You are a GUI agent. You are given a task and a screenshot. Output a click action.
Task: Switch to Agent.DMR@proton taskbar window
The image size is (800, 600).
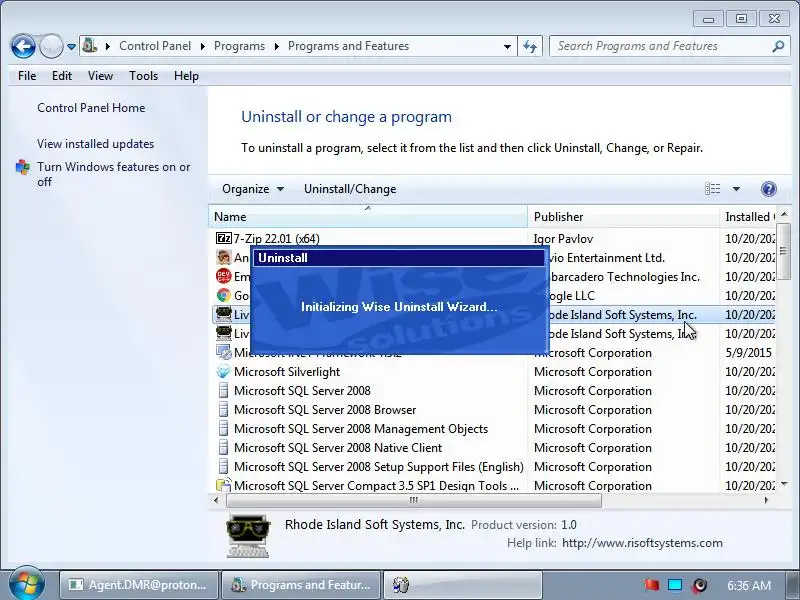point(139,585)
